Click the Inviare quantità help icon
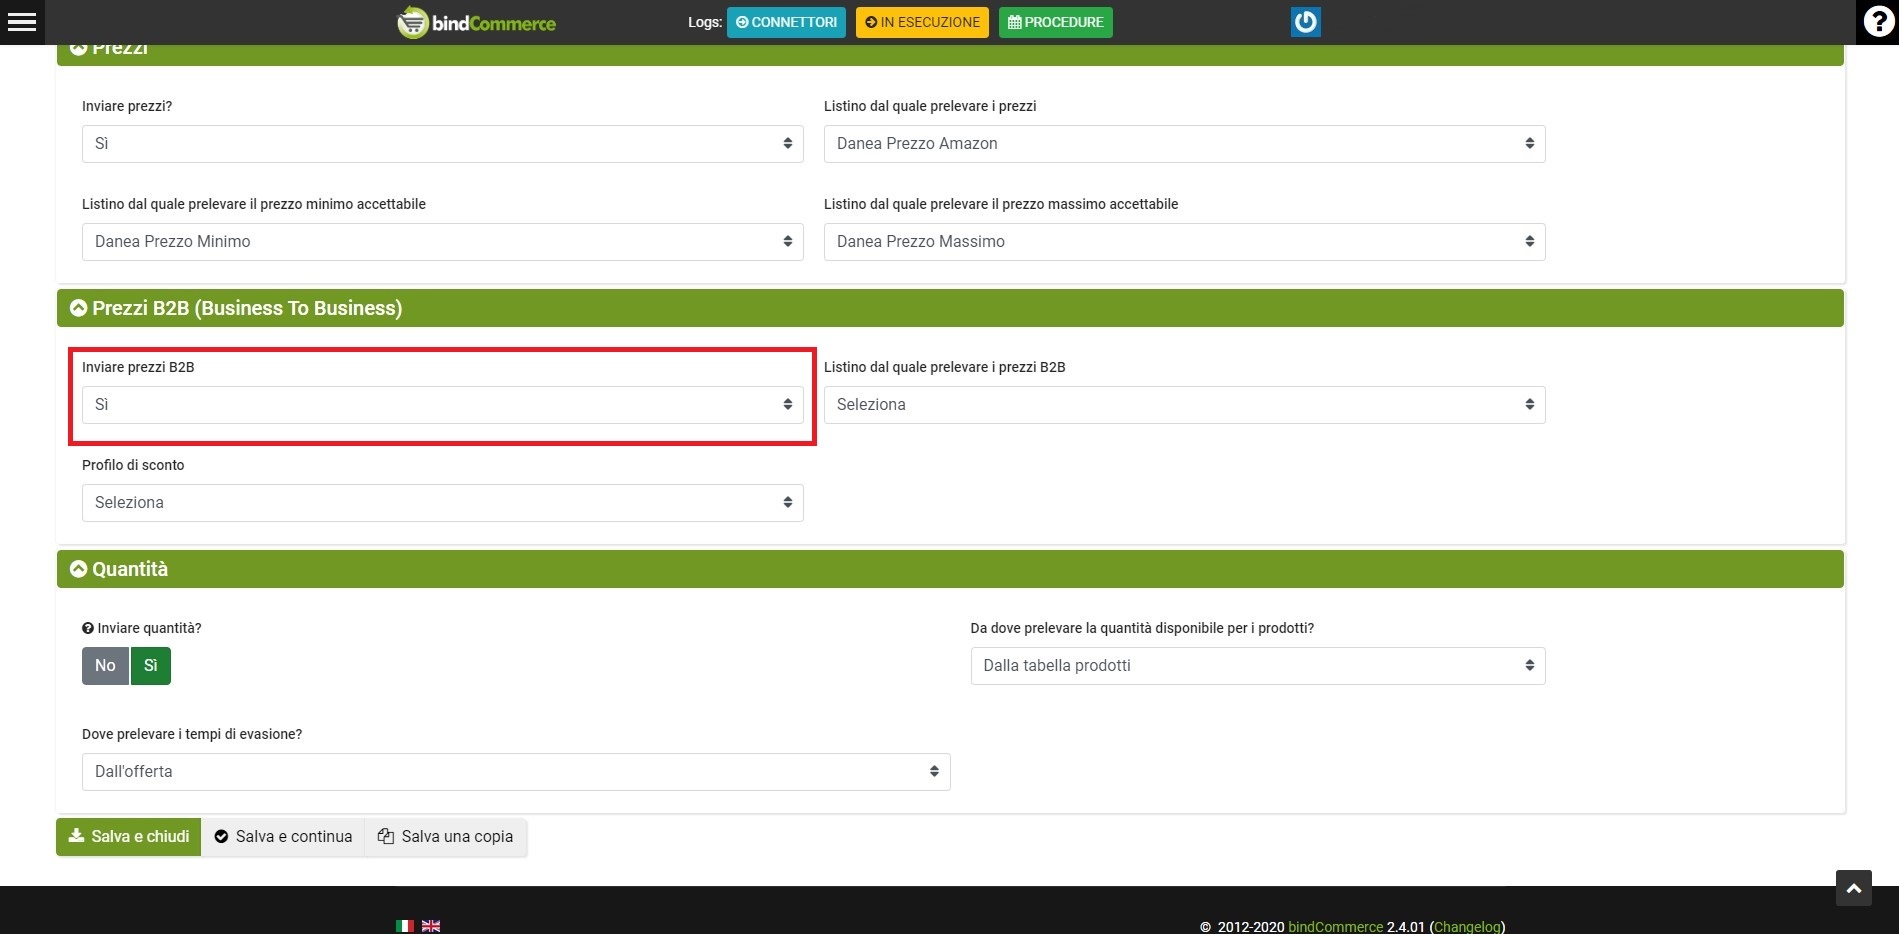Screen dimensions: 1899x934 tap(88, 629)
